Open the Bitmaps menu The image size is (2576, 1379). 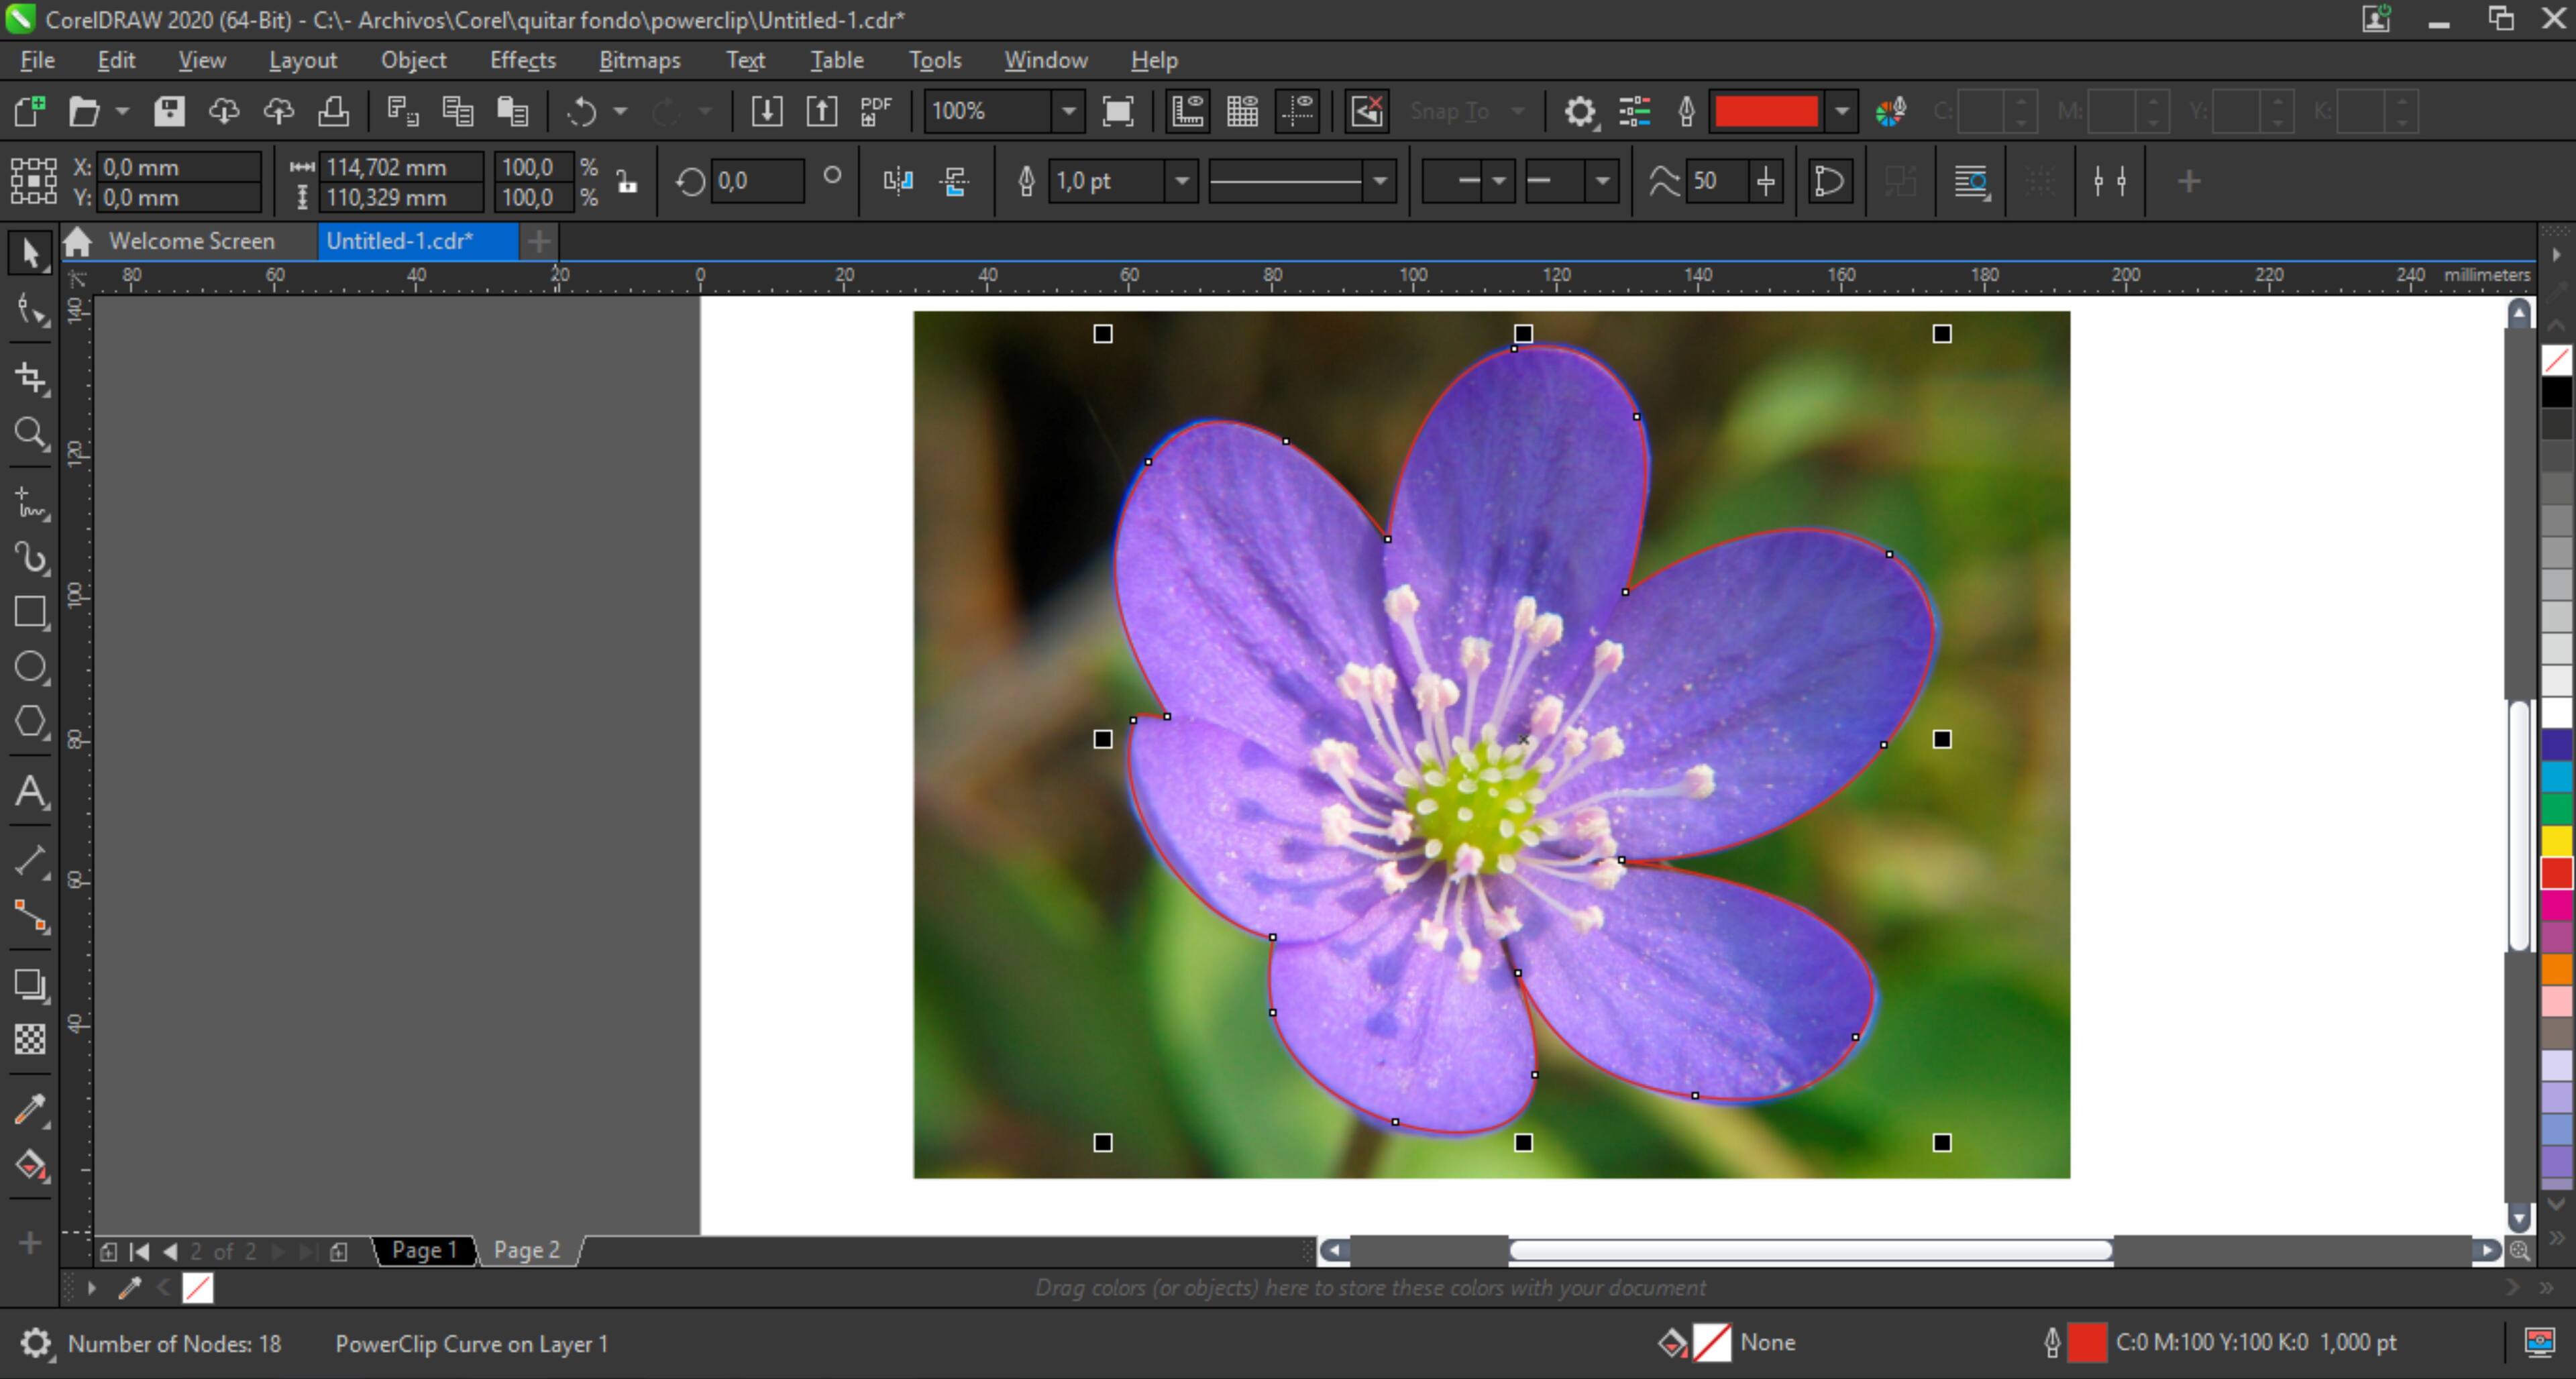tap(639, 60)
